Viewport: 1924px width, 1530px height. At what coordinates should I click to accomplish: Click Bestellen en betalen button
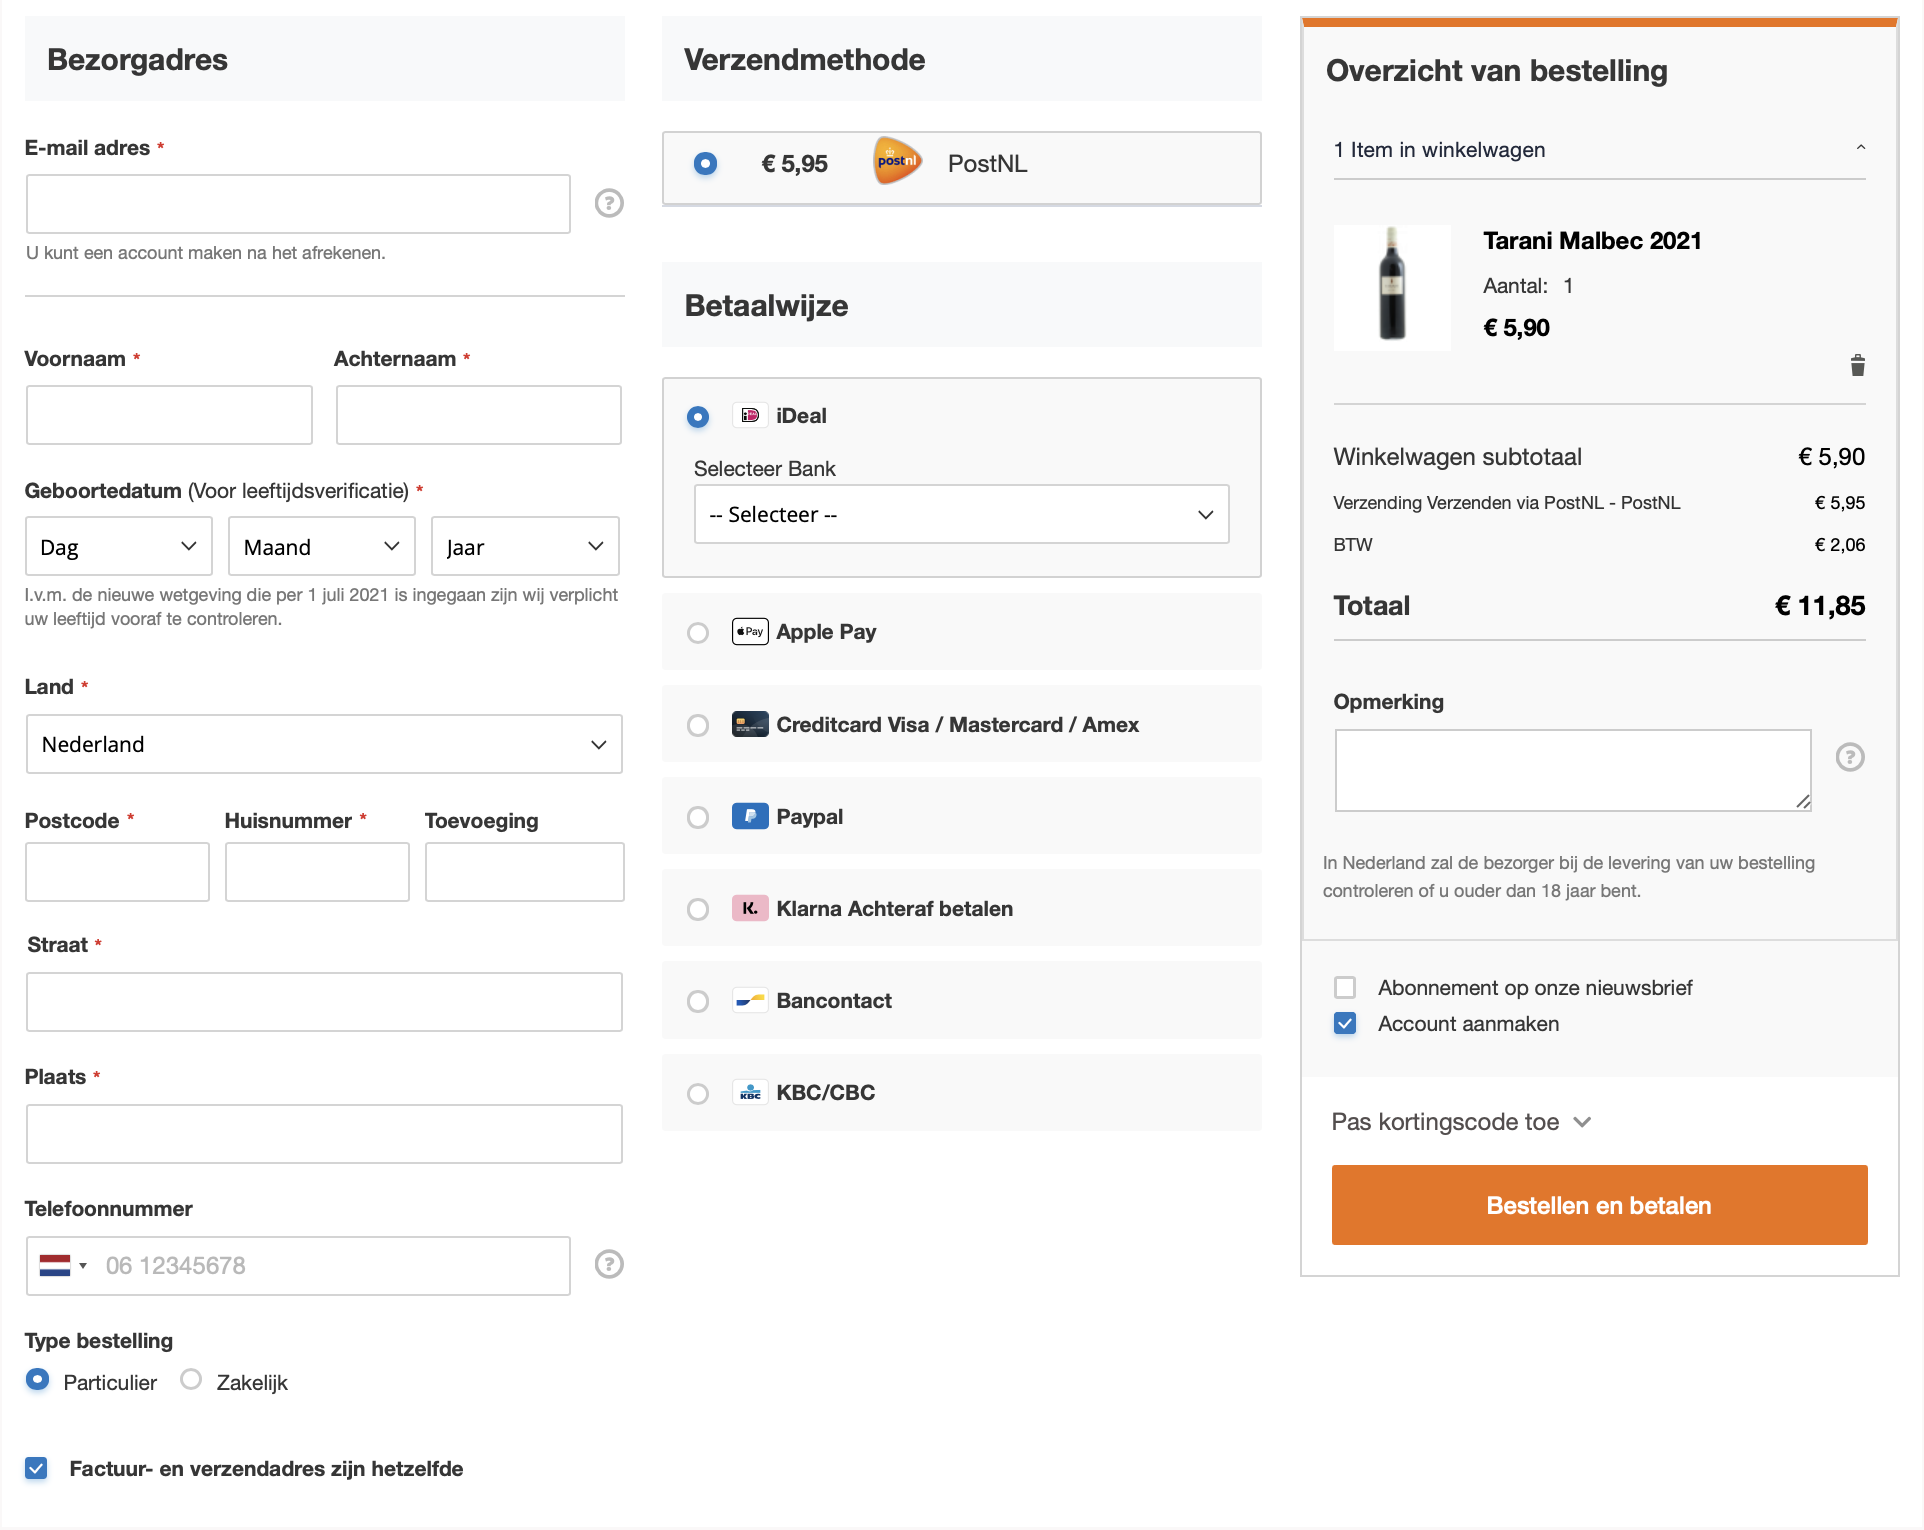click(1599, 1205)
